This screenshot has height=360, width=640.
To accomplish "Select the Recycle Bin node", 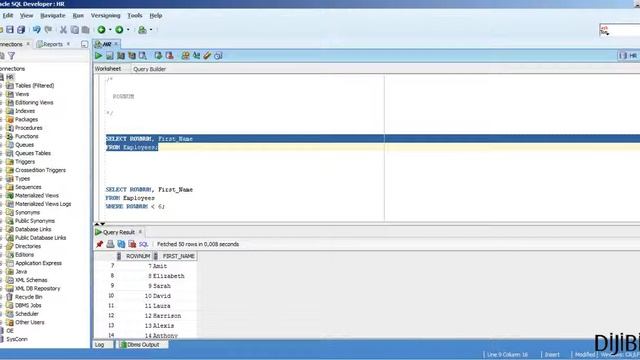I will pos(29,297).
